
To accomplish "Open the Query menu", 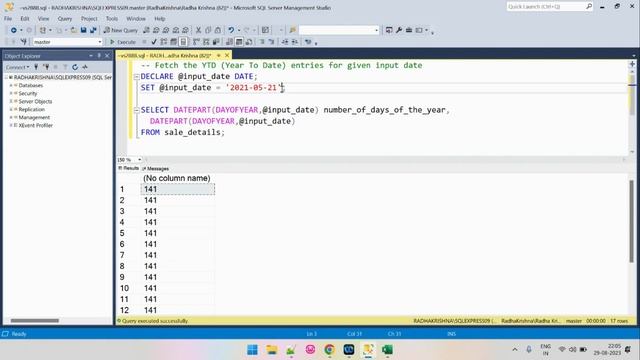I will click(x=64, y=19).
